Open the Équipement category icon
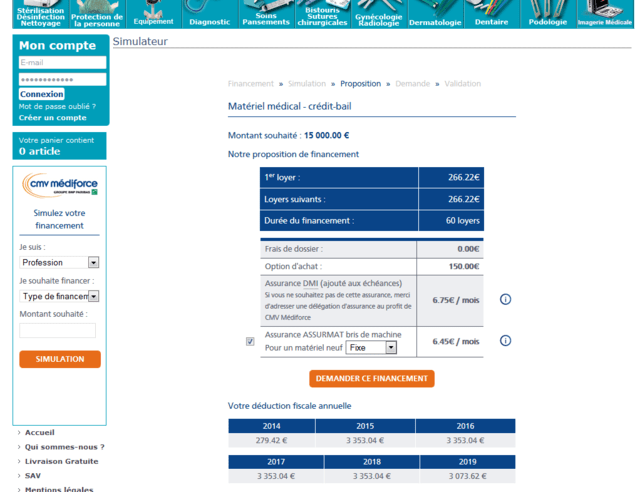 click(153, 14)
